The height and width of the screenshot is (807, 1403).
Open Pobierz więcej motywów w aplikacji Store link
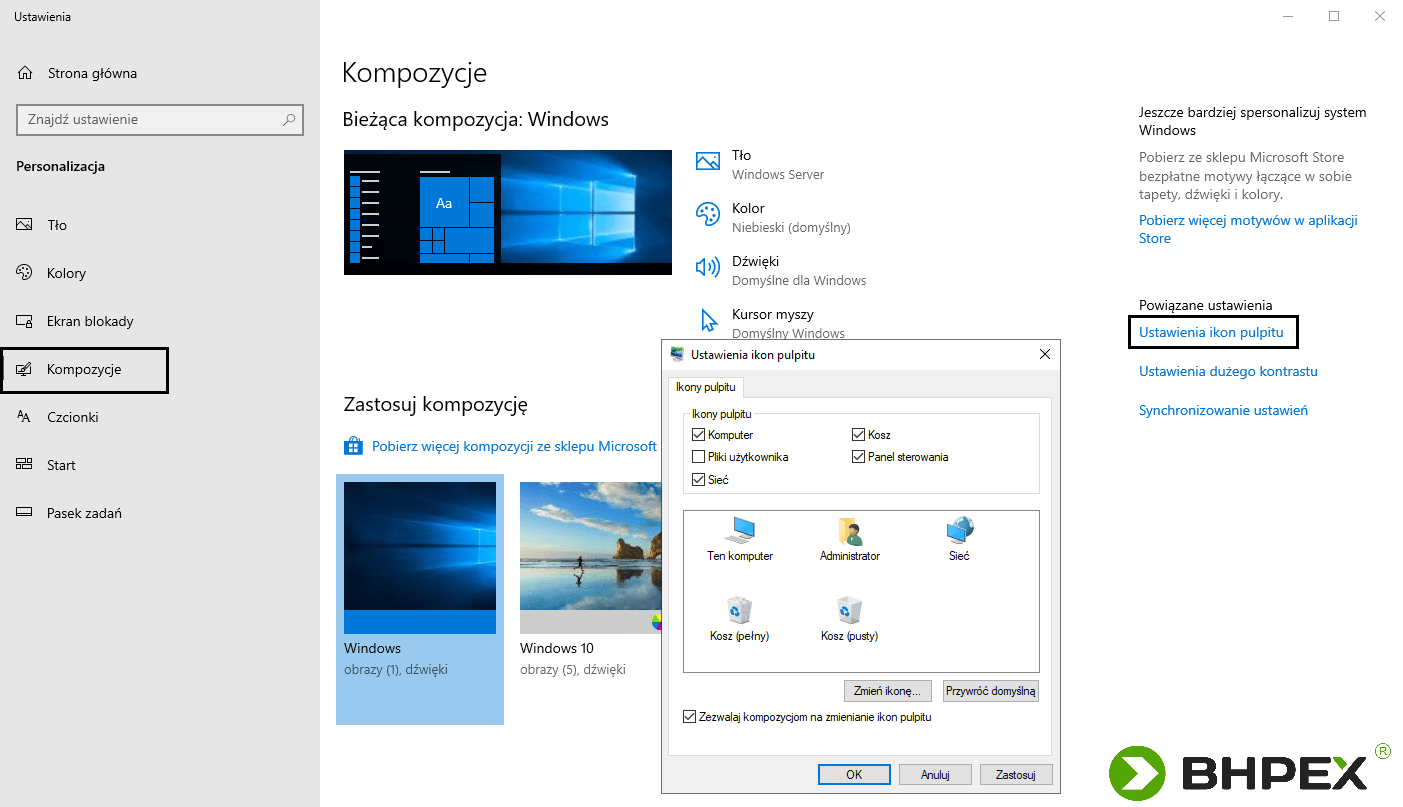(1248, 229)
